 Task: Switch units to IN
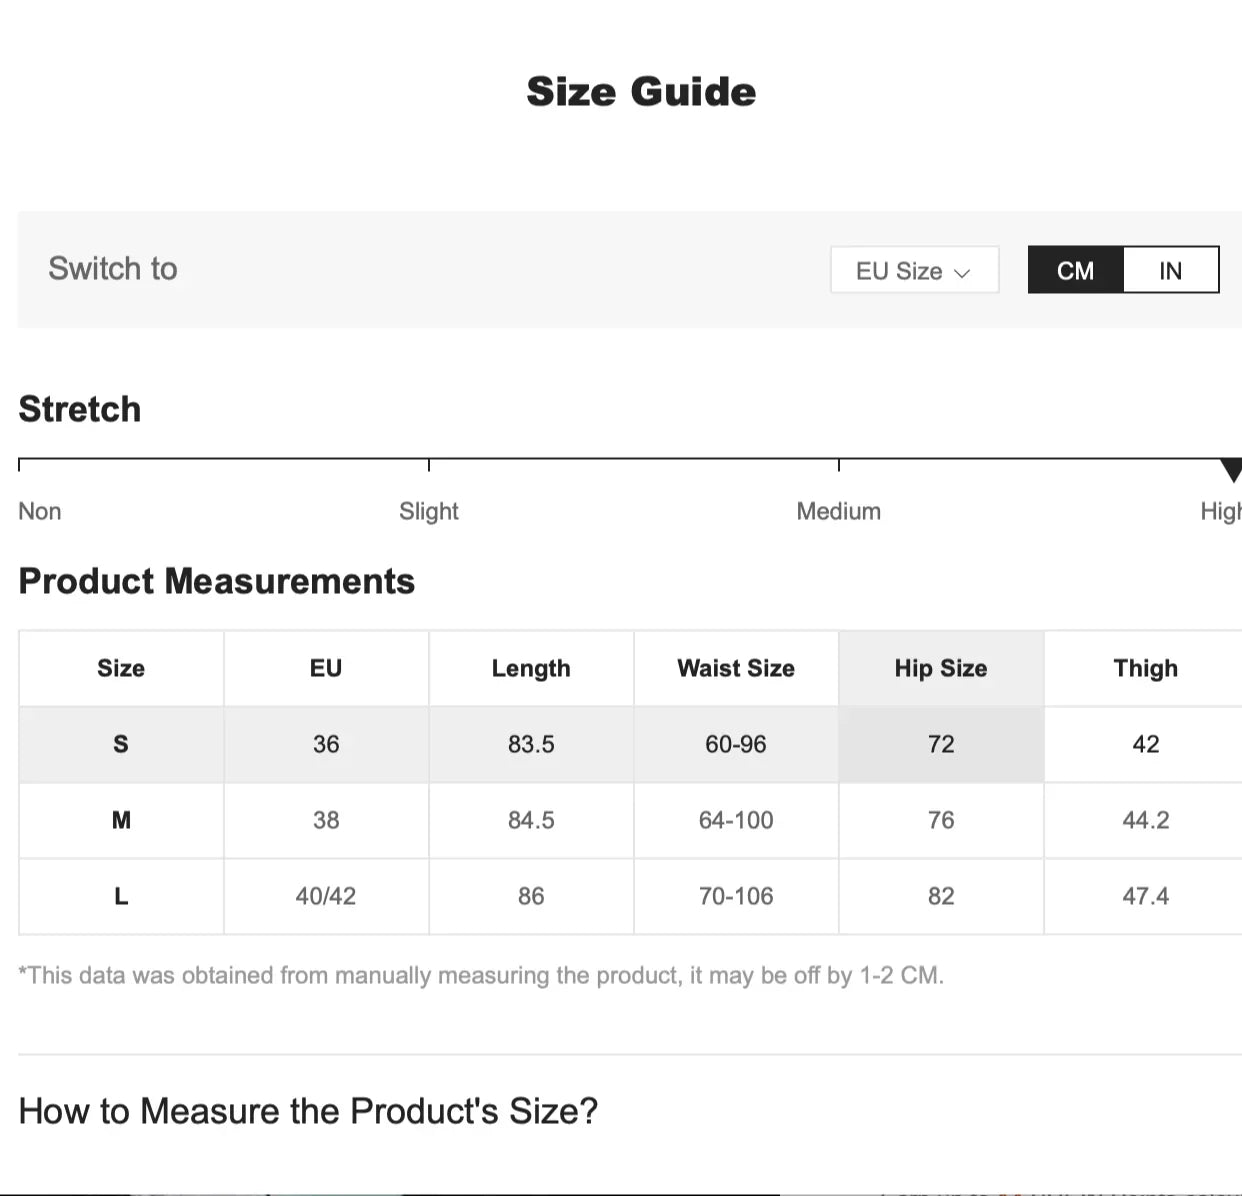point(1170,271)
